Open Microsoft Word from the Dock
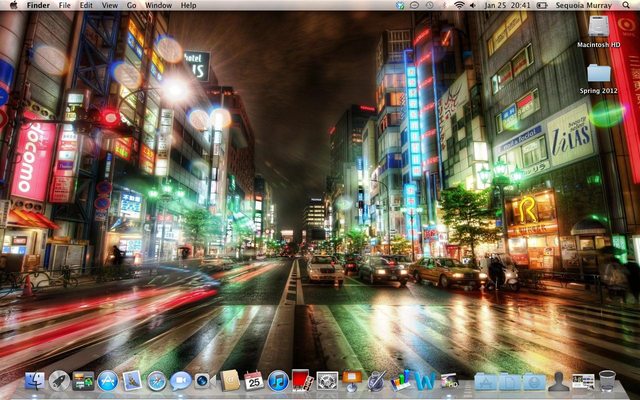 (425, 381)
